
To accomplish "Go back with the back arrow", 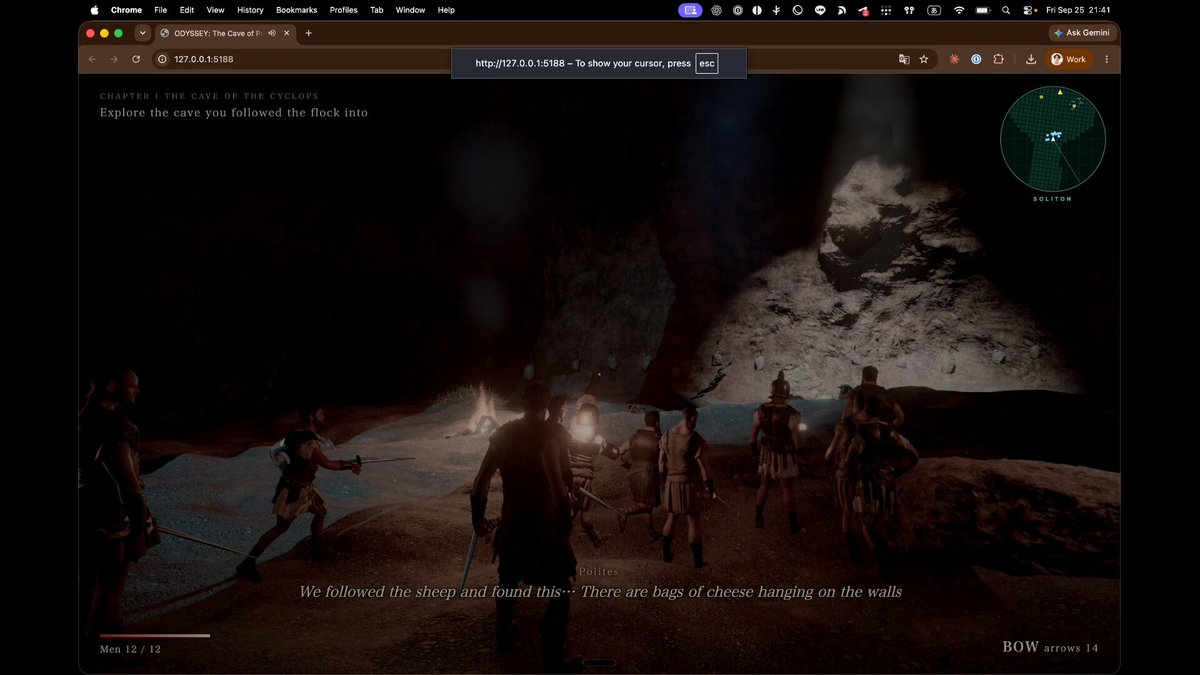I will 92,59.
